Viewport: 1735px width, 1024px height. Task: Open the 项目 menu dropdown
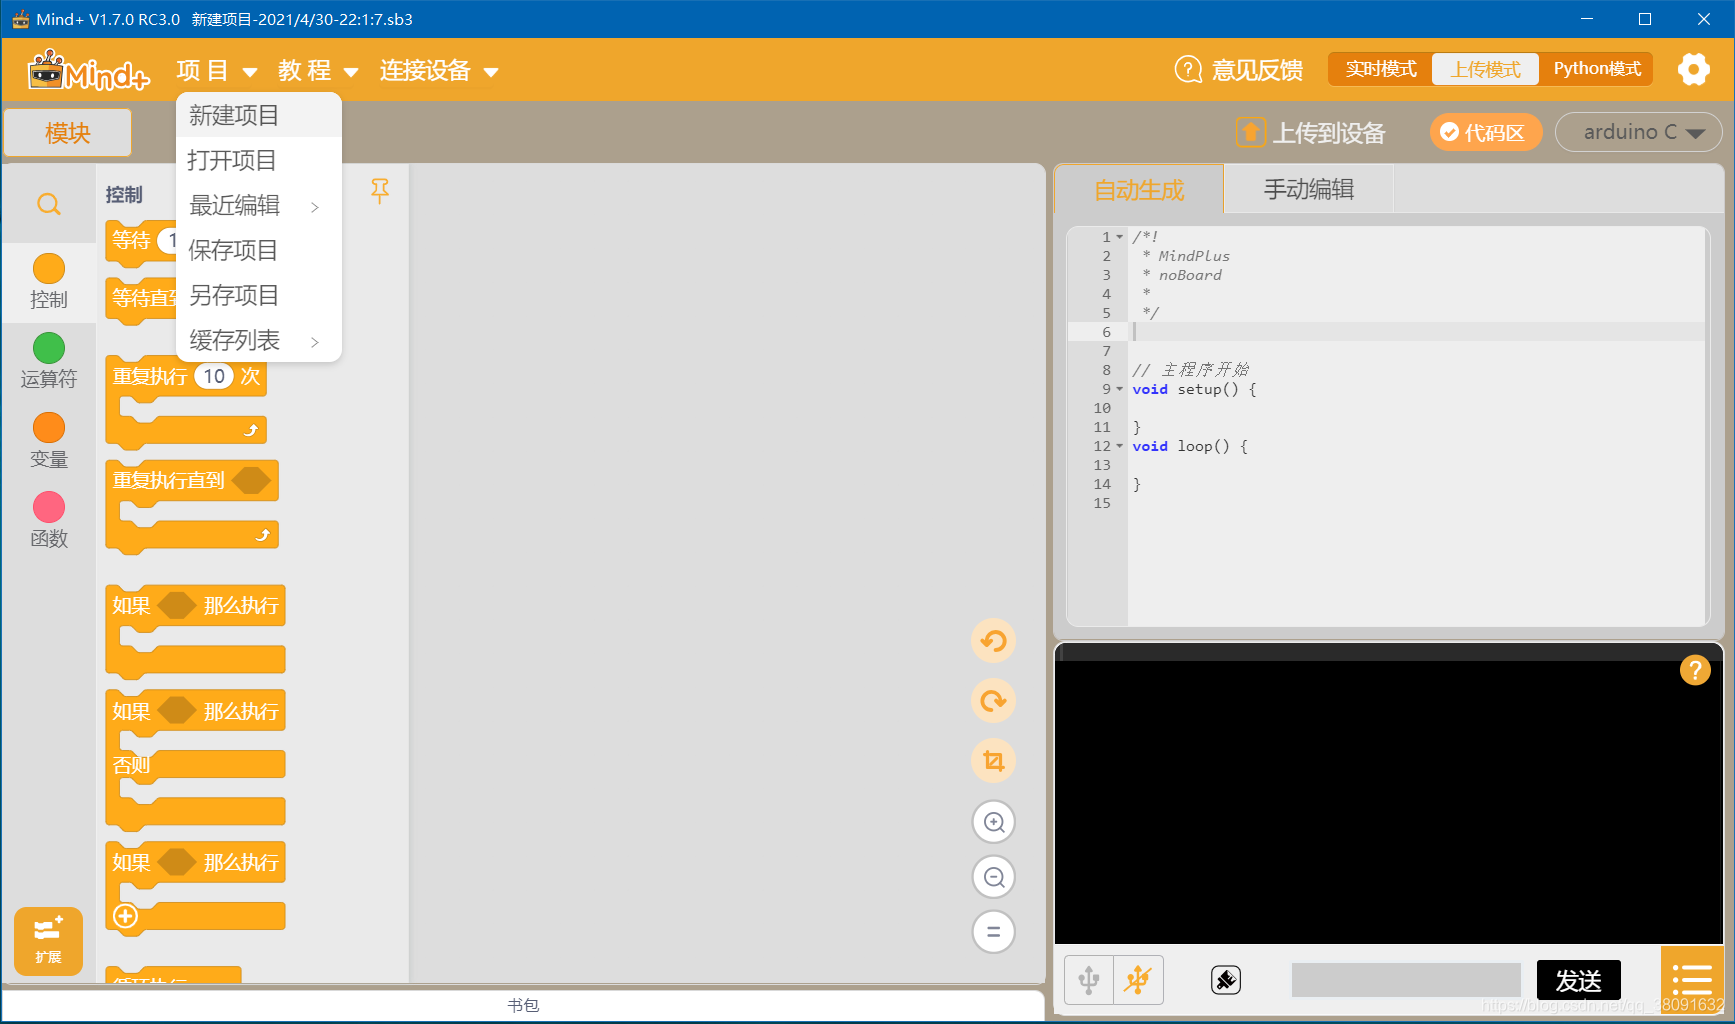pyautogui.click(x=217, y=71)
